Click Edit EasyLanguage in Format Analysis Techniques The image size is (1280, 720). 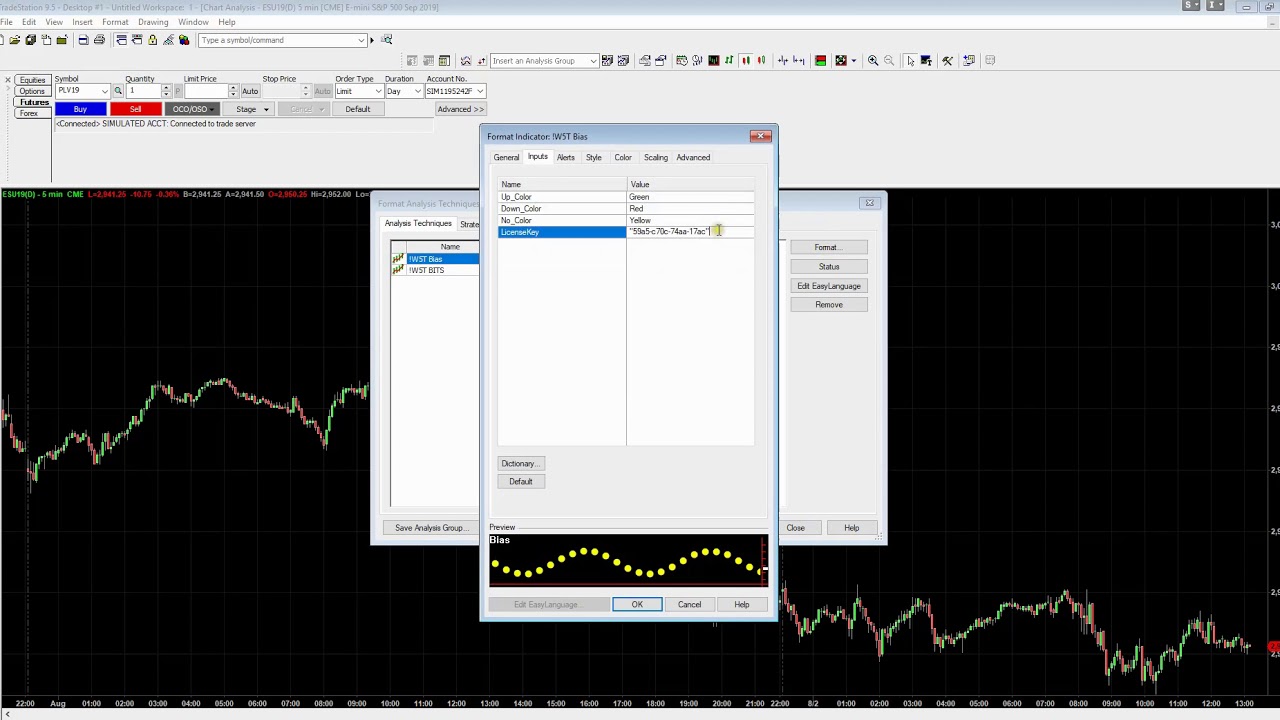(828, 286)
